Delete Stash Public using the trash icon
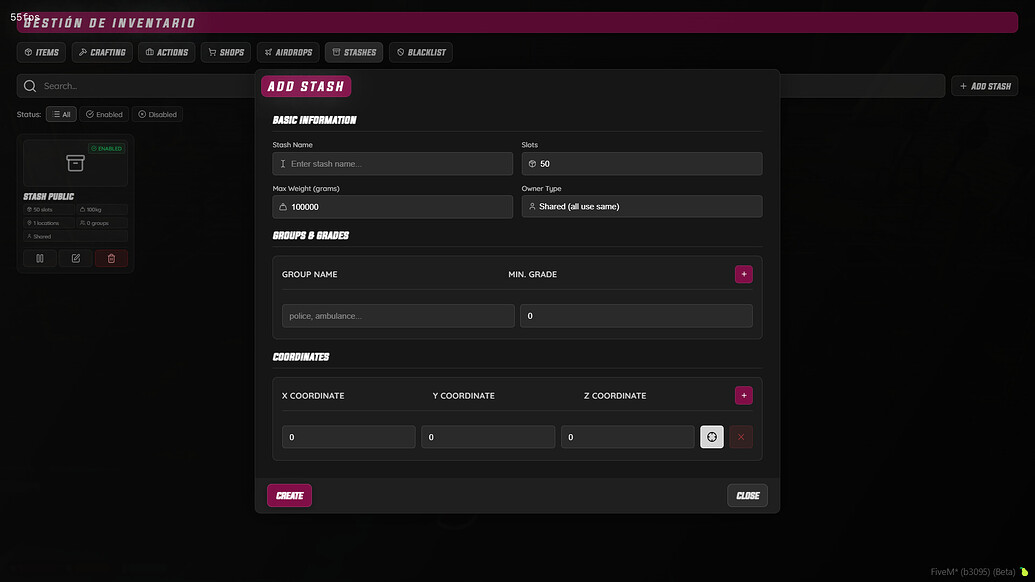The height and width of the screenshot is (582, 1035). pos(111,258)
